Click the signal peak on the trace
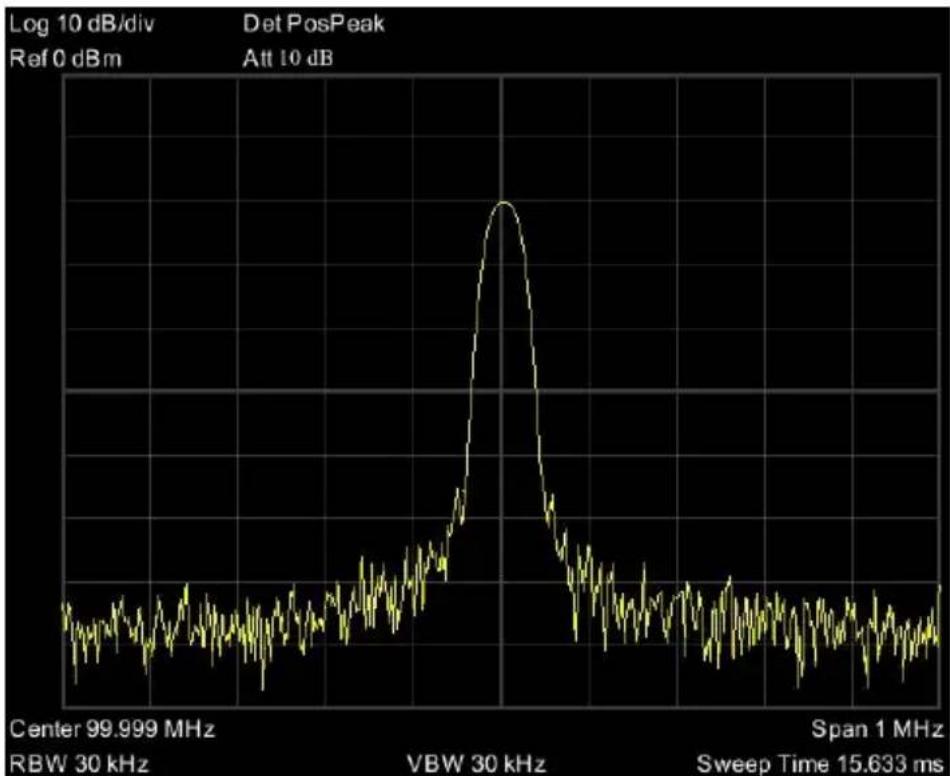 503,202
